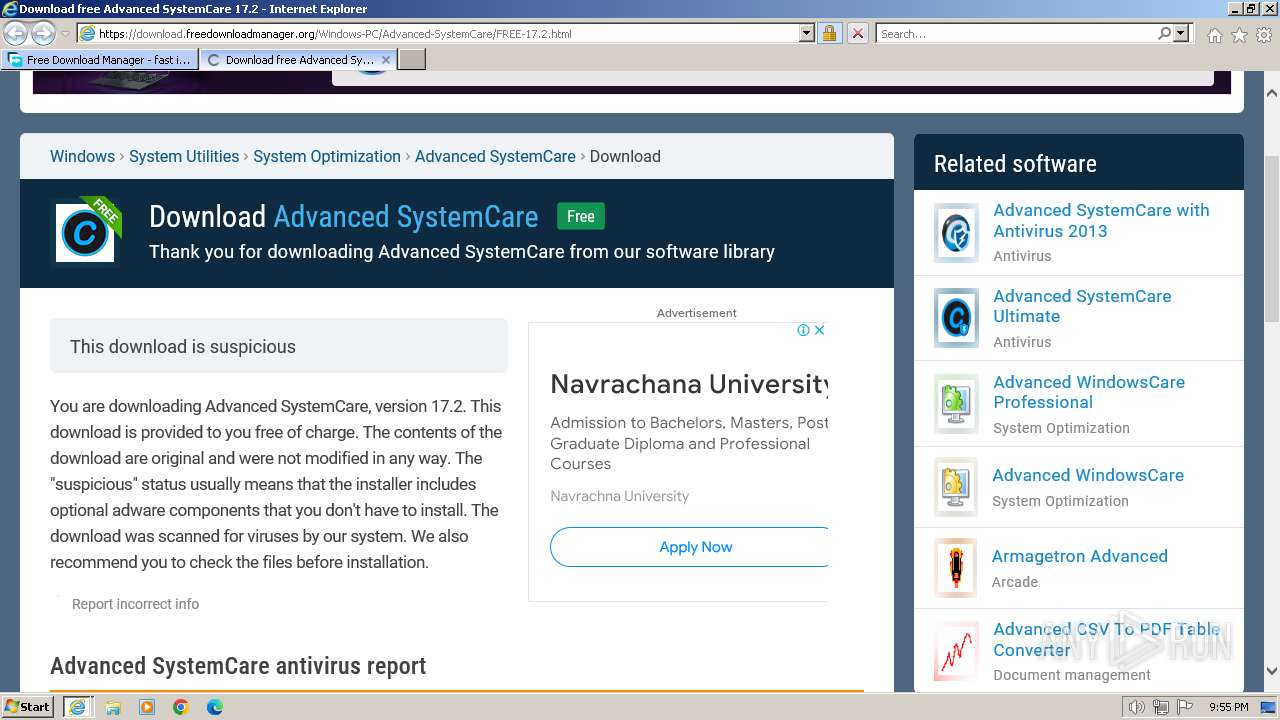Click the Home icon
The height and width of the screenshot is (720, 1280).
click(x=1214, y=35)
